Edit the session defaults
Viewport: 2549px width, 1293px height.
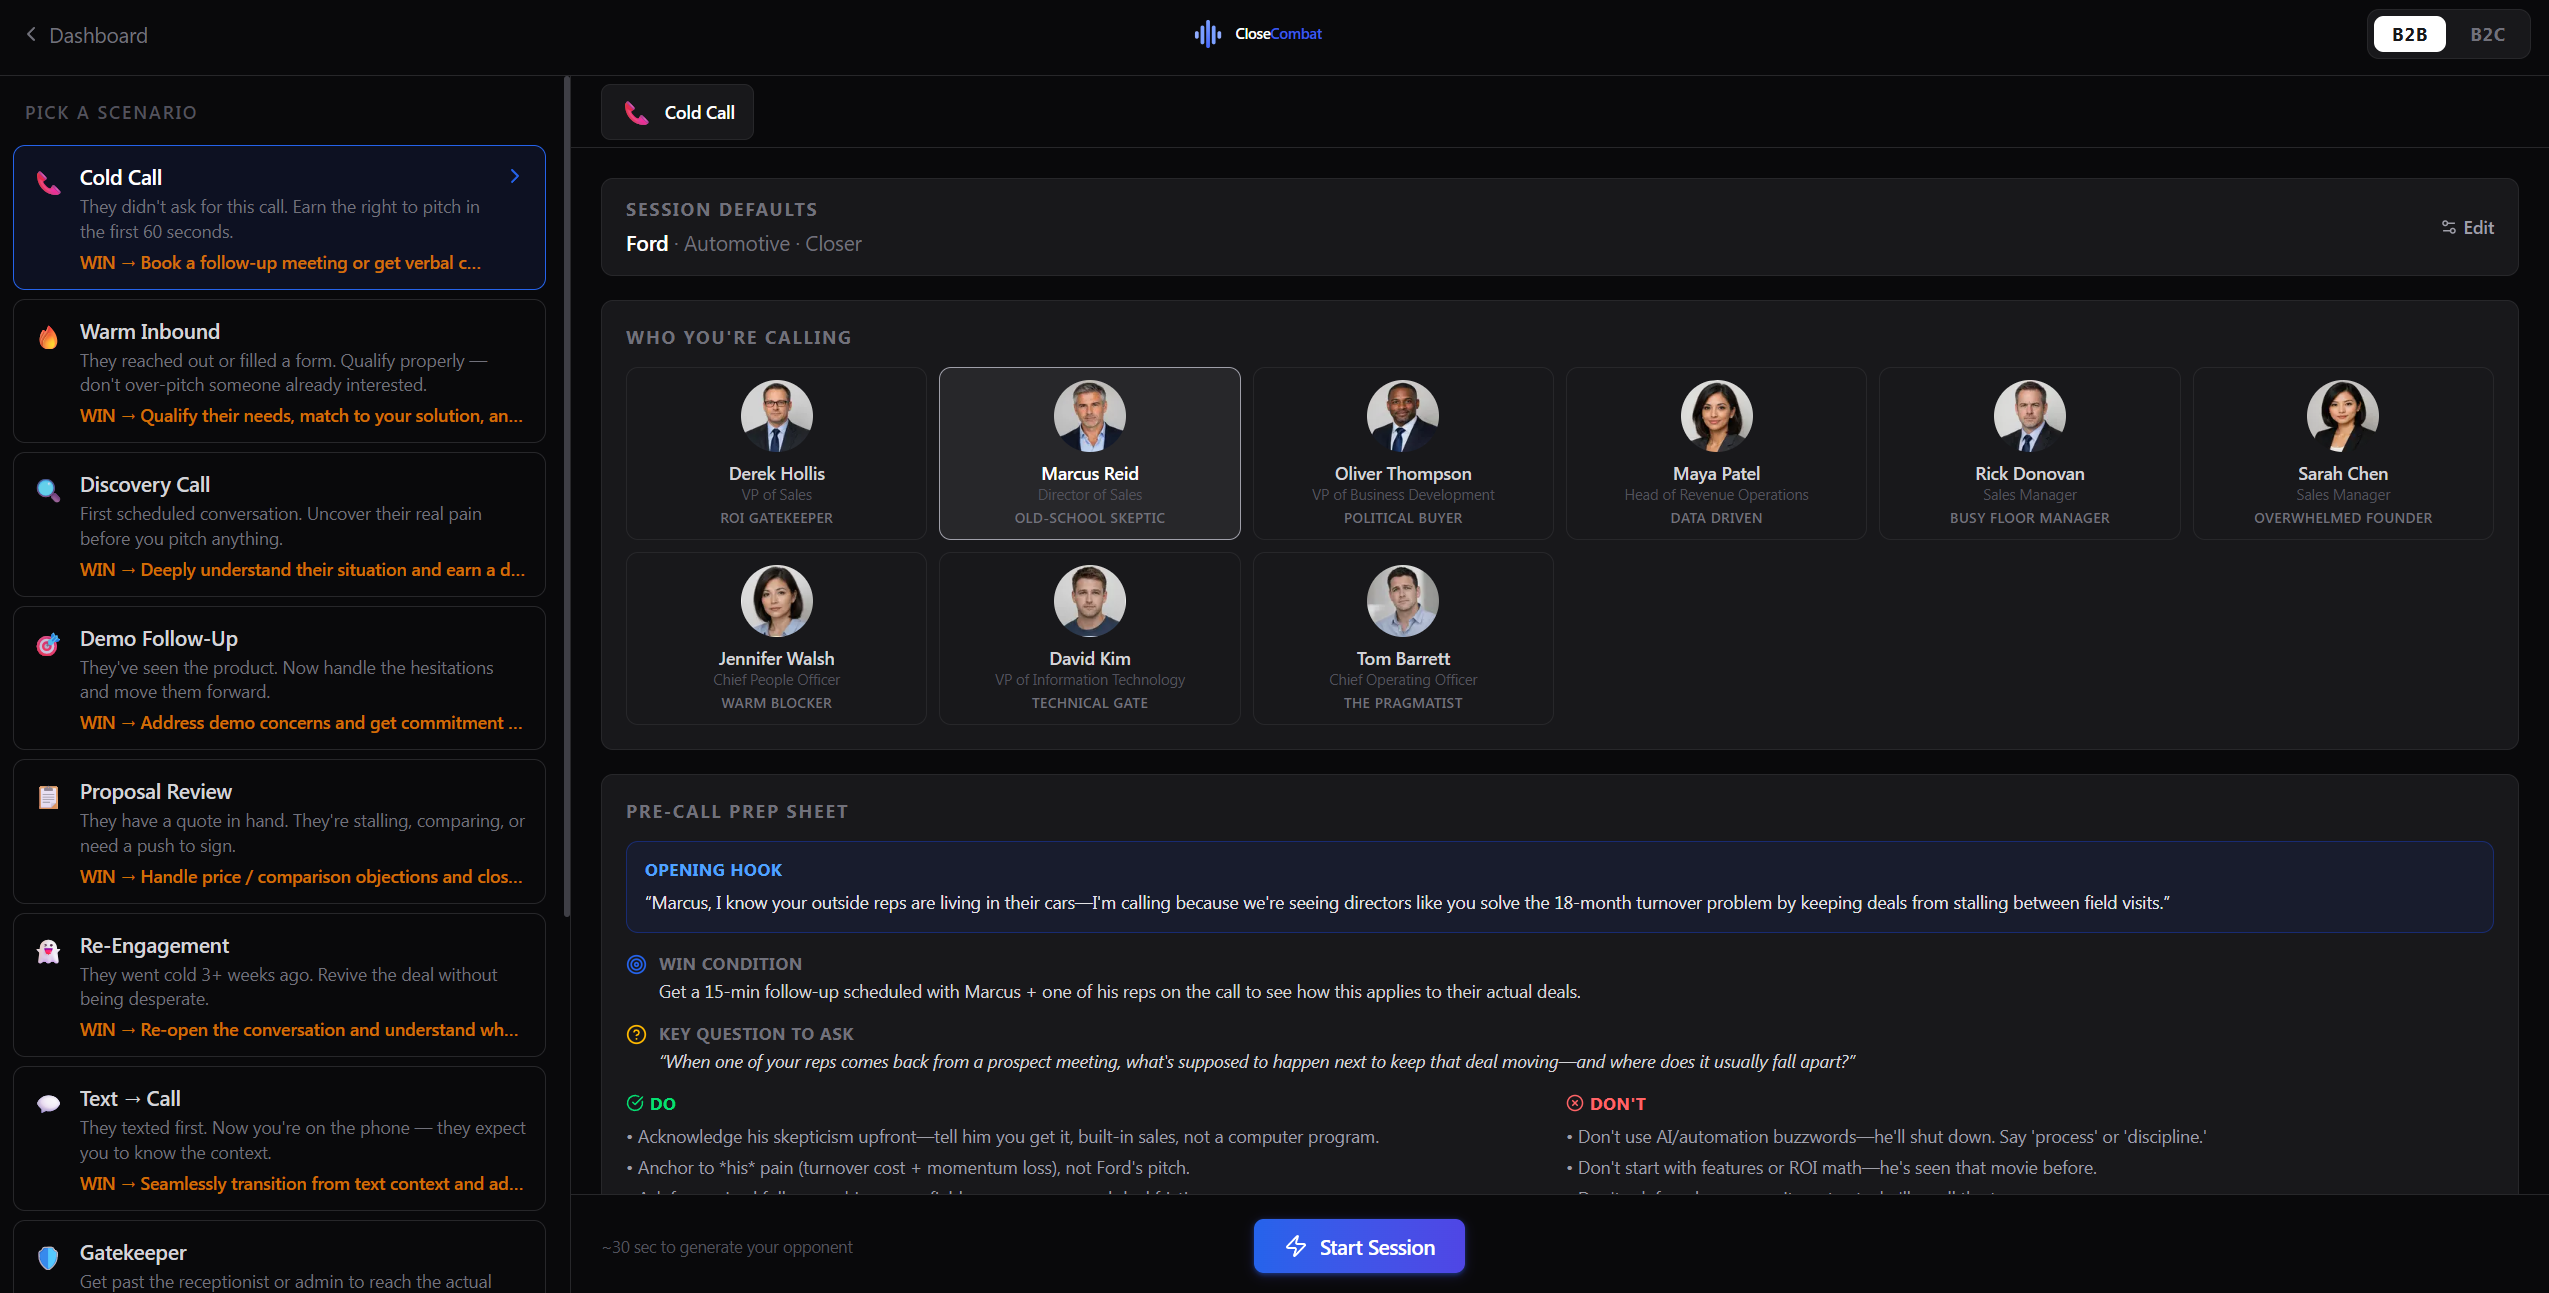2468,228
